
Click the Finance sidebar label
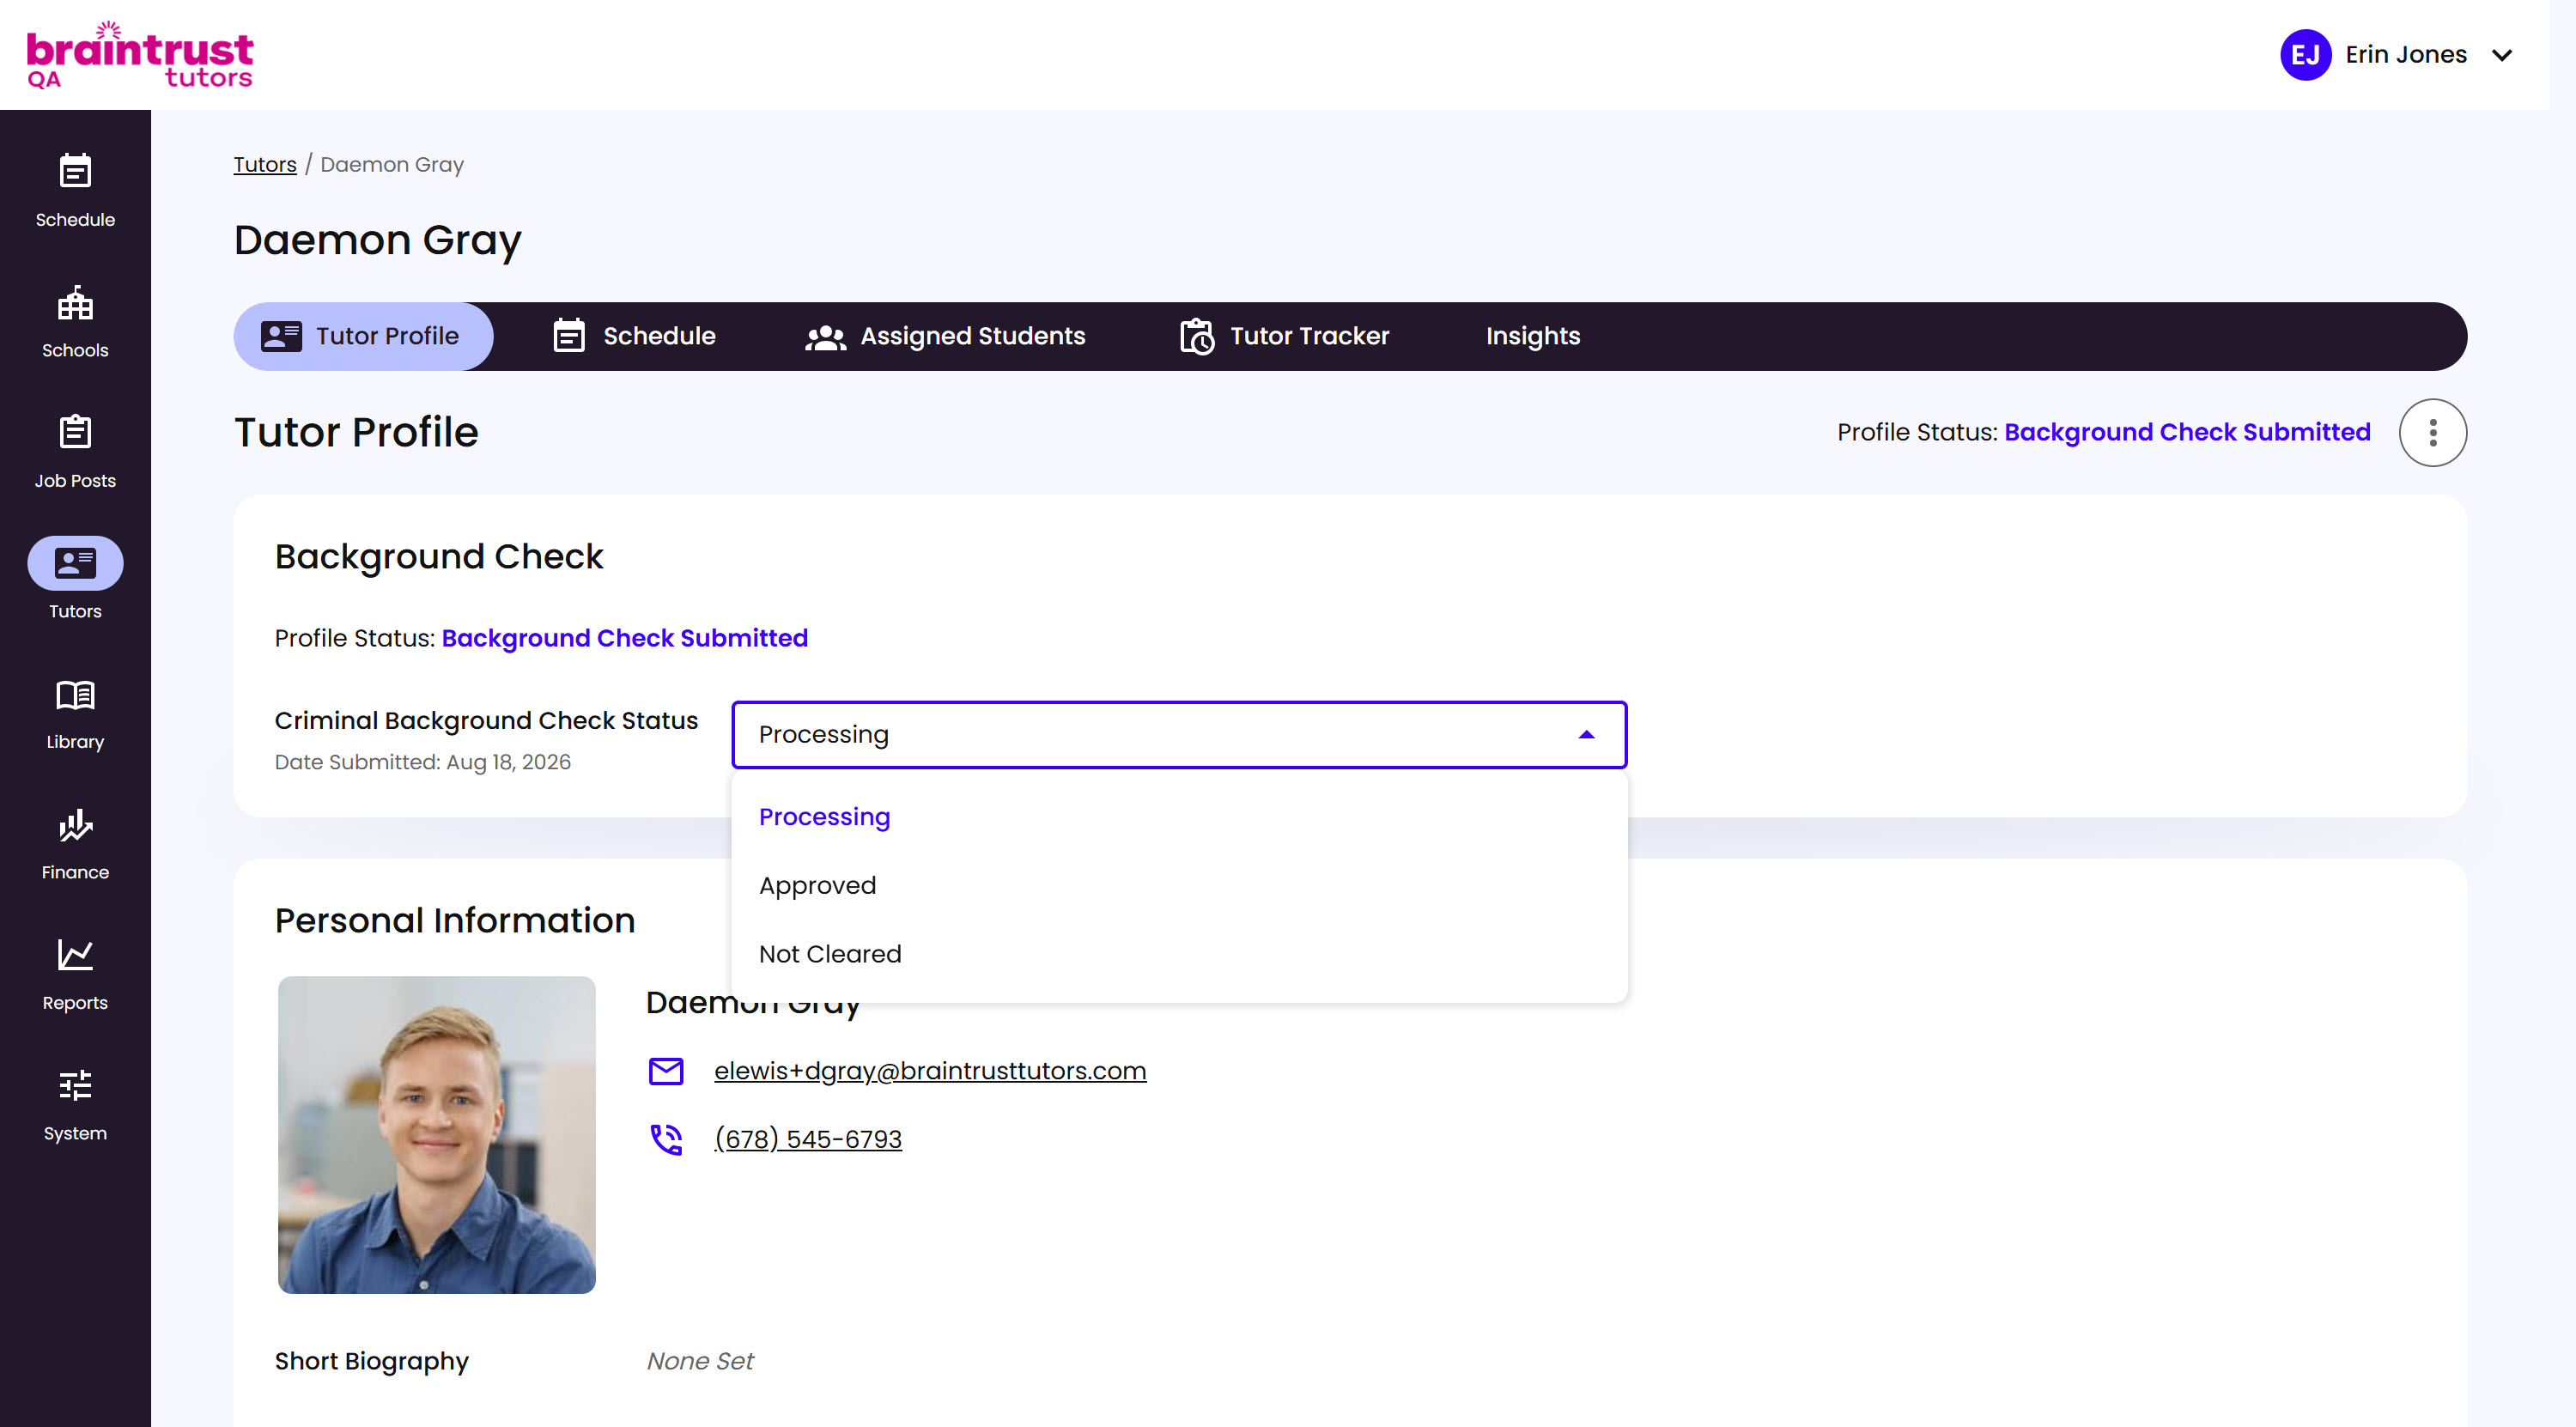pyautogui.click(x=75, y=873)
